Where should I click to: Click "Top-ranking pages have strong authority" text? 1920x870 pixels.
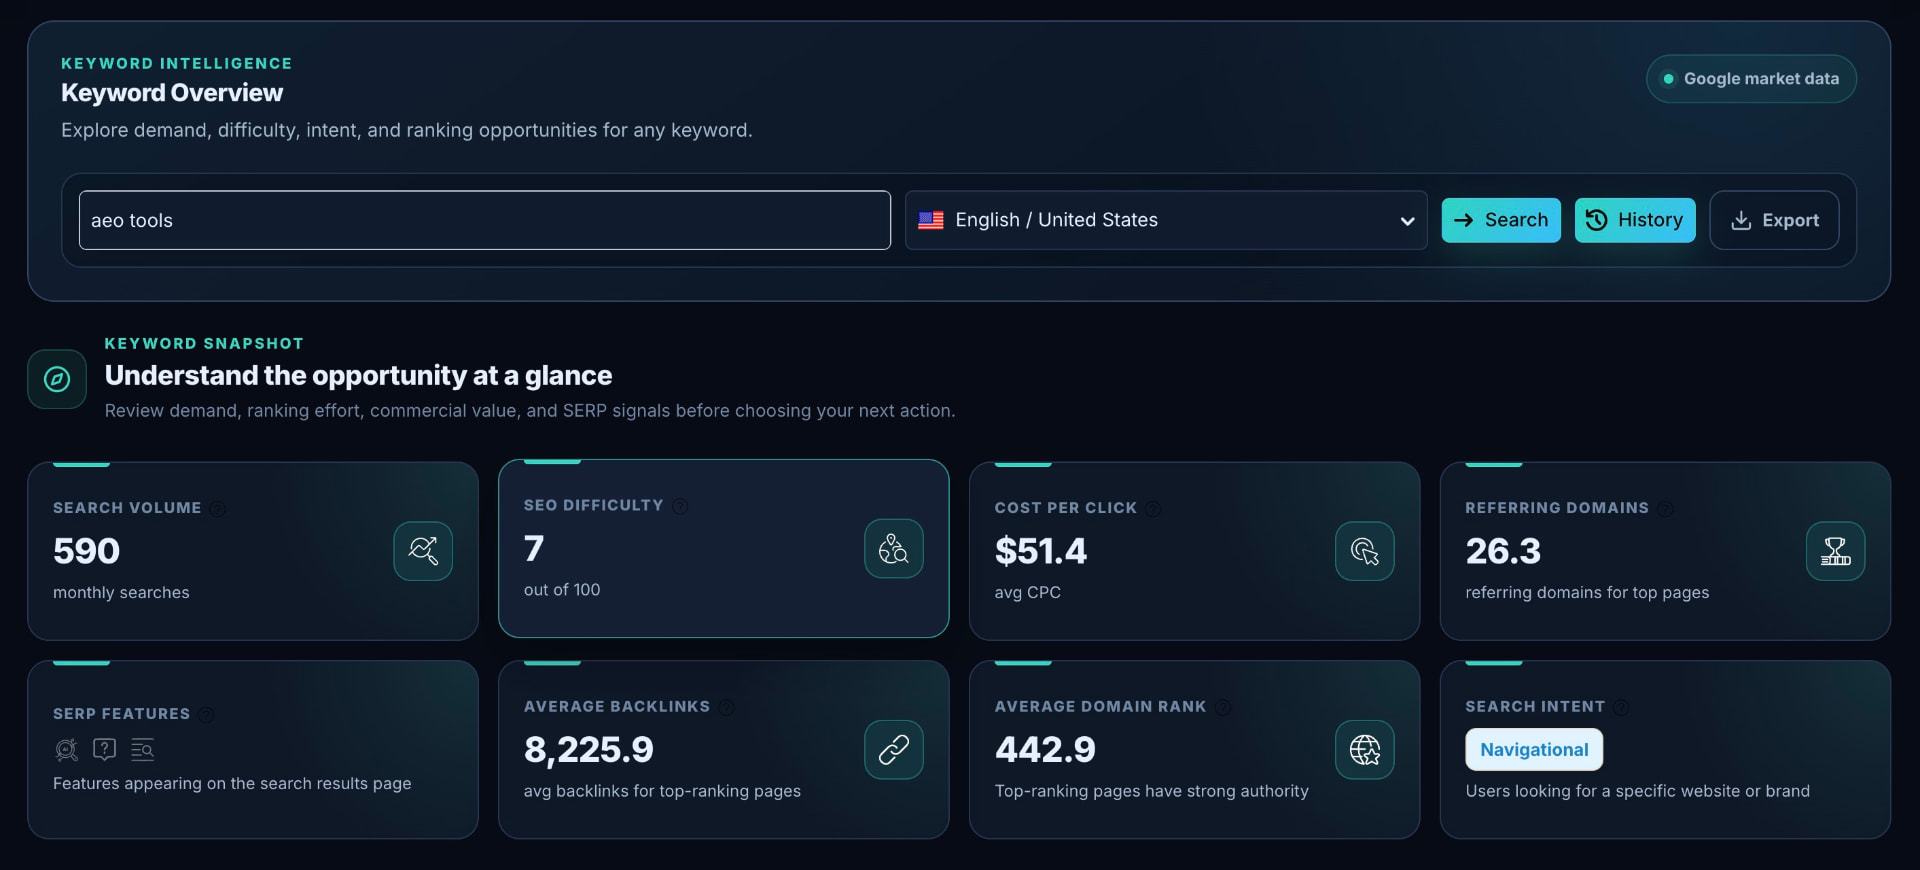tap(1151, 791)
